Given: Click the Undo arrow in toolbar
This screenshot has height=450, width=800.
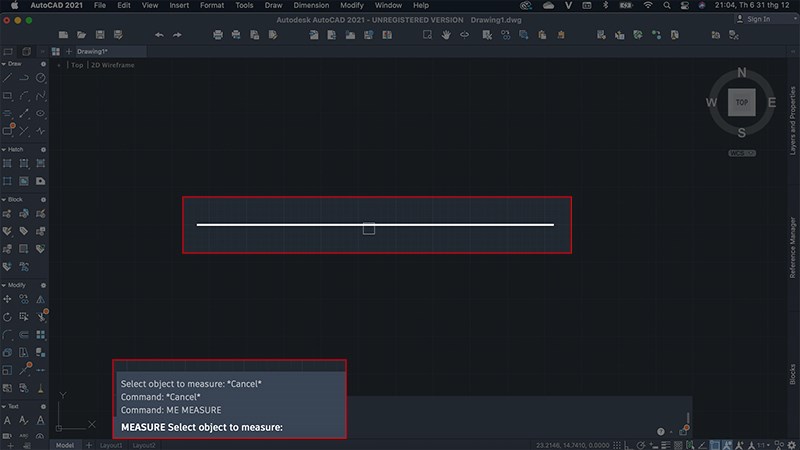Looking at the screenshot, I should coord(159,35).
